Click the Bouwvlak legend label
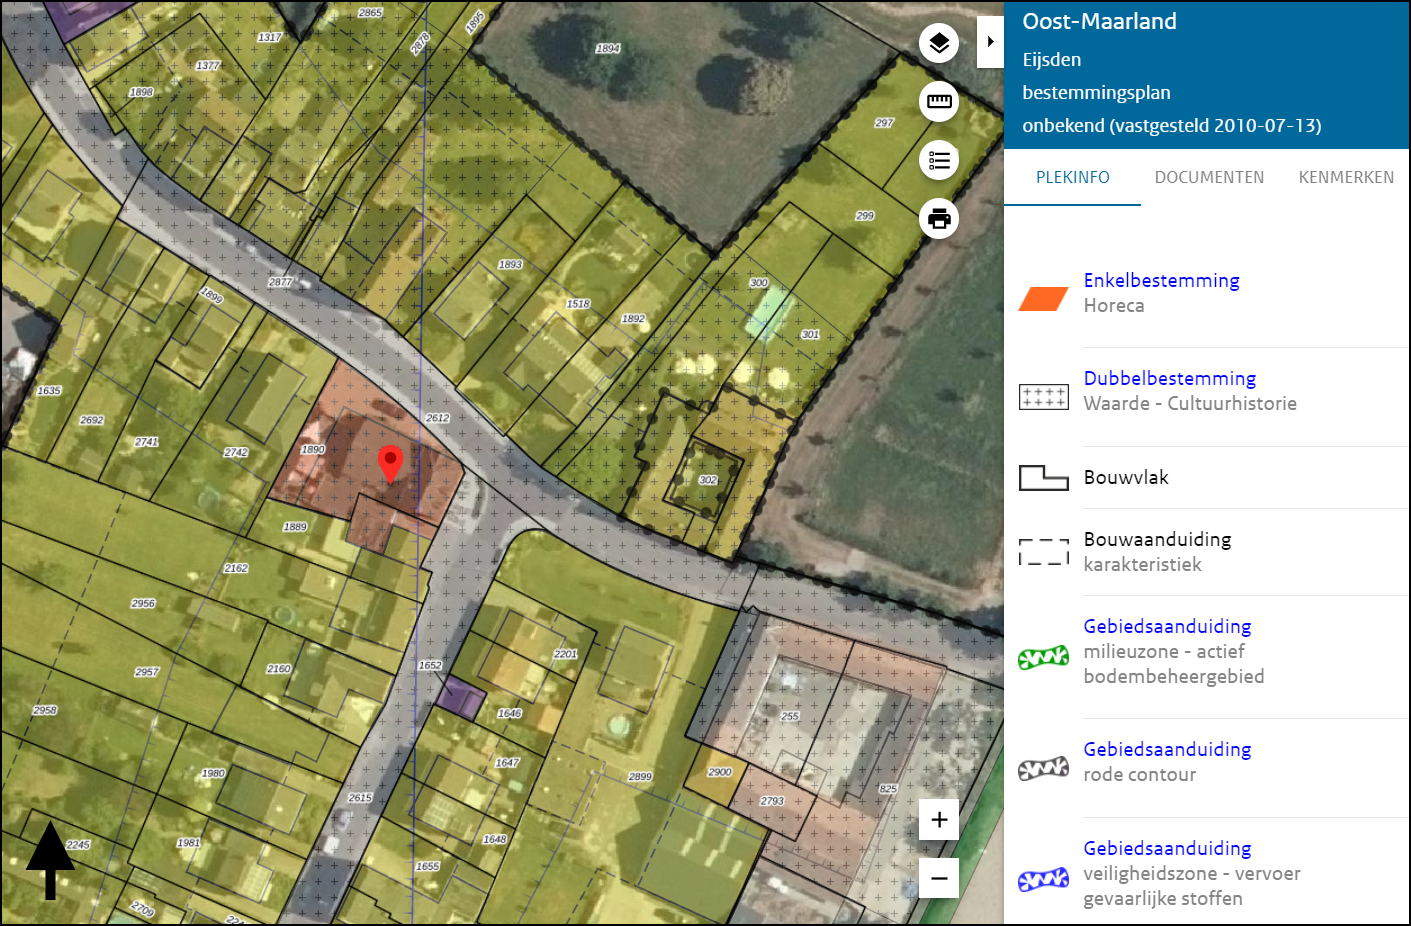The width and height of the screenshot is (1411, 926). tap(1126, 477)
